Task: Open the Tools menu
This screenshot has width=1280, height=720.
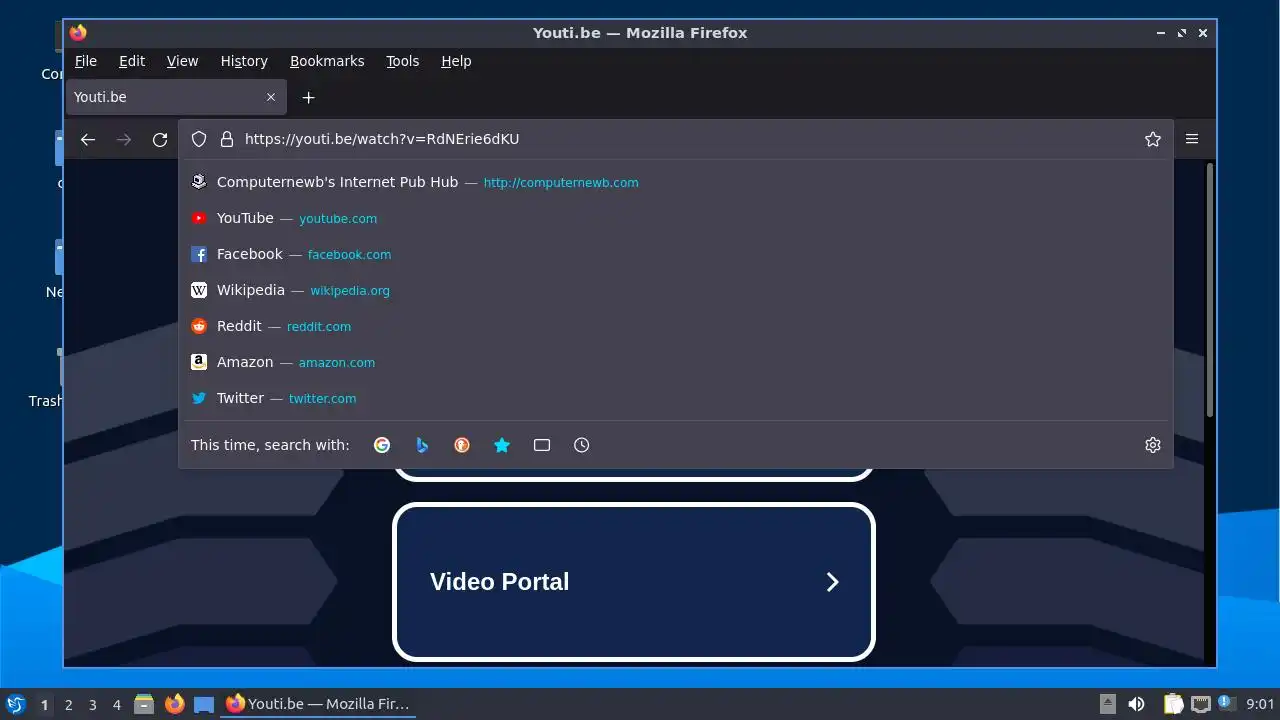Action: [x=403, y=61]
